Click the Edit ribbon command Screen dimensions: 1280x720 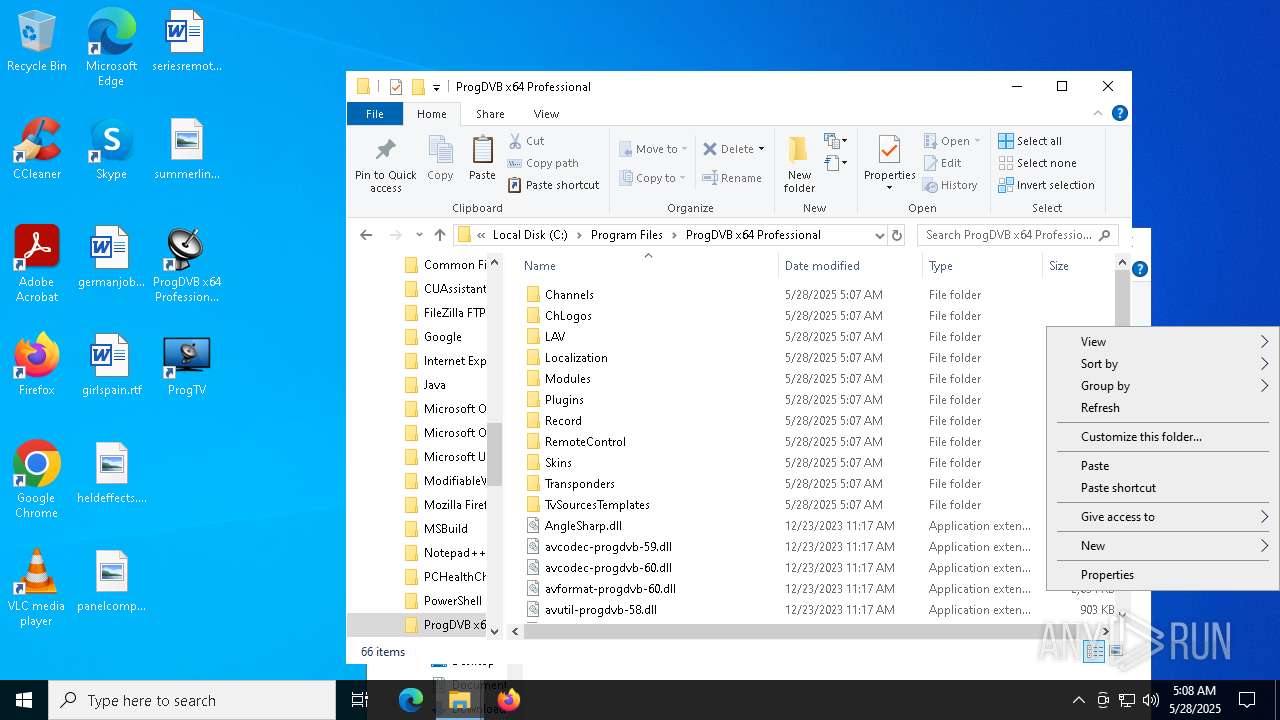[x=942, y=163]
